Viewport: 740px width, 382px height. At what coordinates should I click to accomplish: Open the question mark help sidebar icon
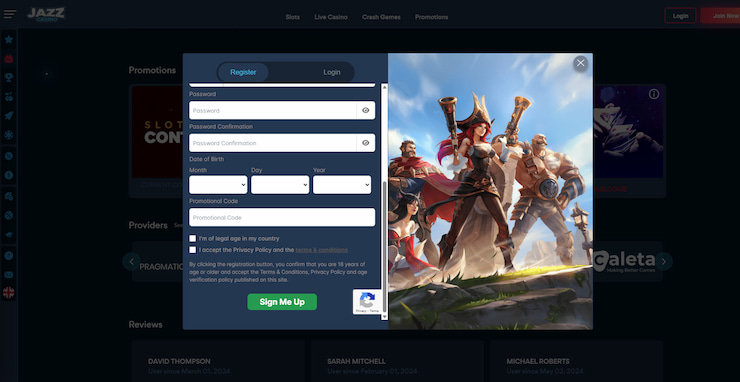[8, 256]
